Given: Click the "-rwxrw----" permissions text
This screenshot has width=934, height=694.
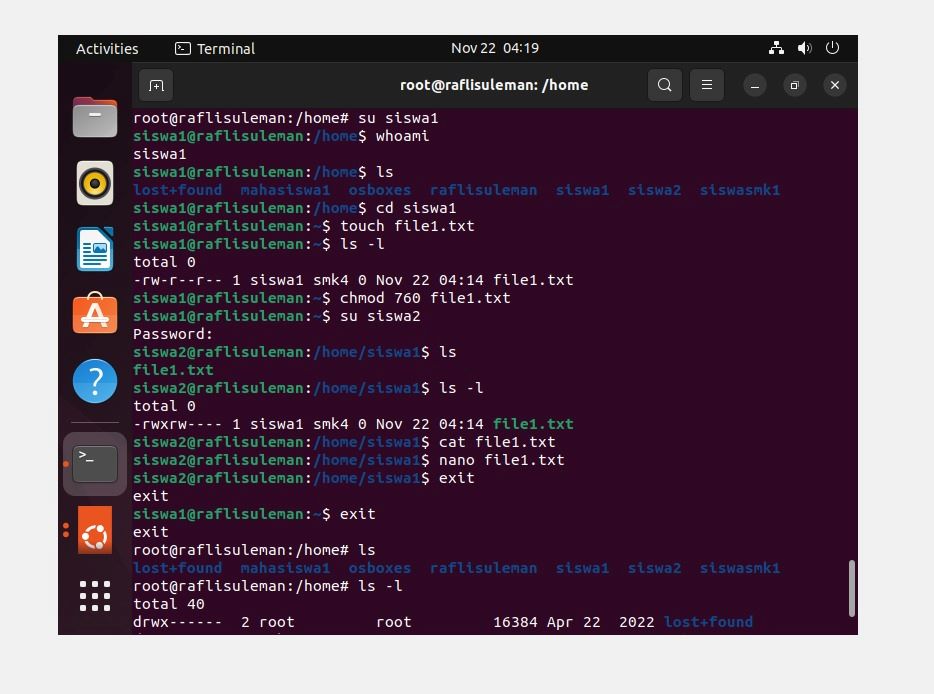Looking at the screenshot, I should click(178, 424).
